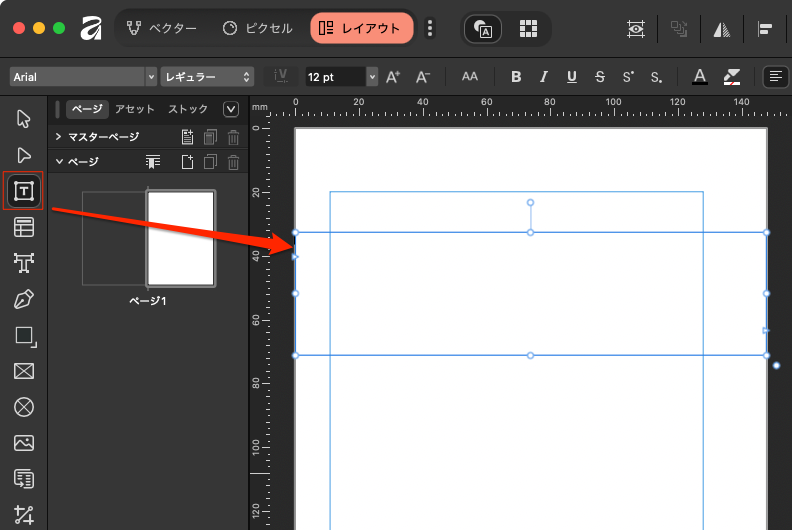Select the Place Image tool

pyautogui.click(x=24, y=443)
